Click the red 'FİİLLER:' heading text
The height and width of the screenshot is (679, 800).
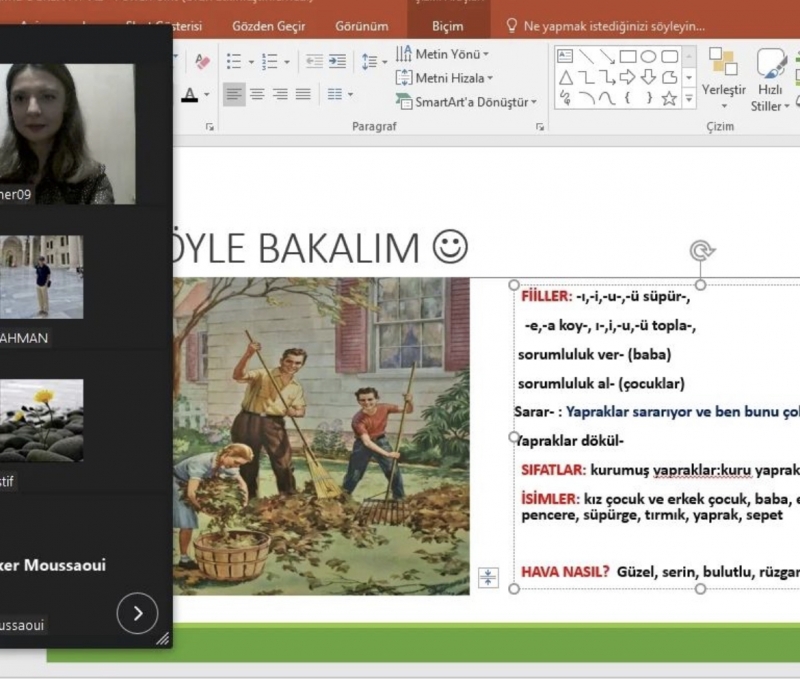546,296
